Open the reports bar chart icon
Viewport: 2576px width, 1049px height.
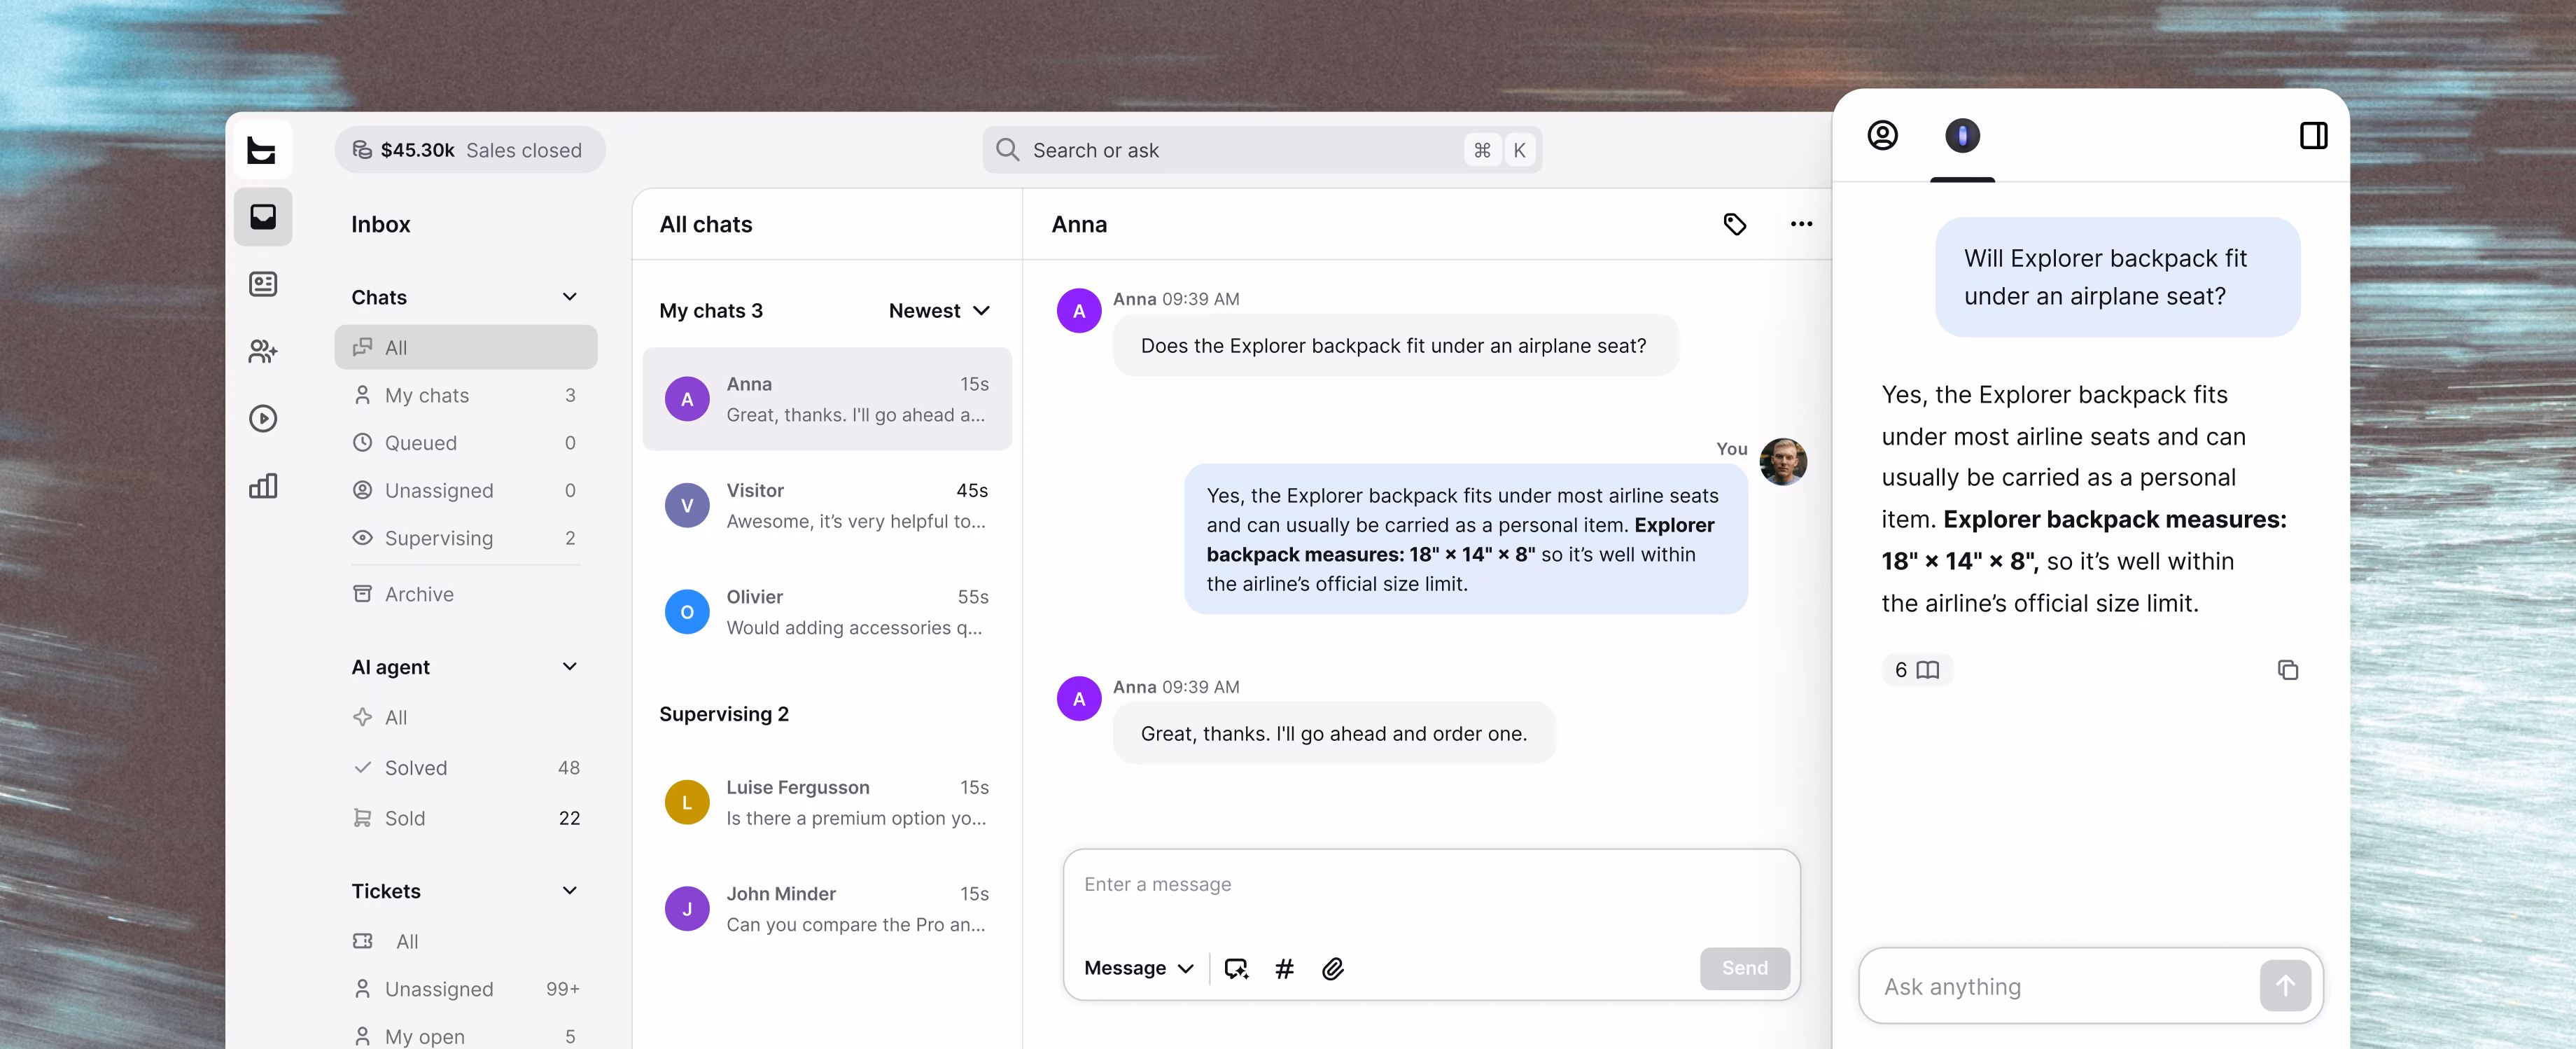pos(263,486)
